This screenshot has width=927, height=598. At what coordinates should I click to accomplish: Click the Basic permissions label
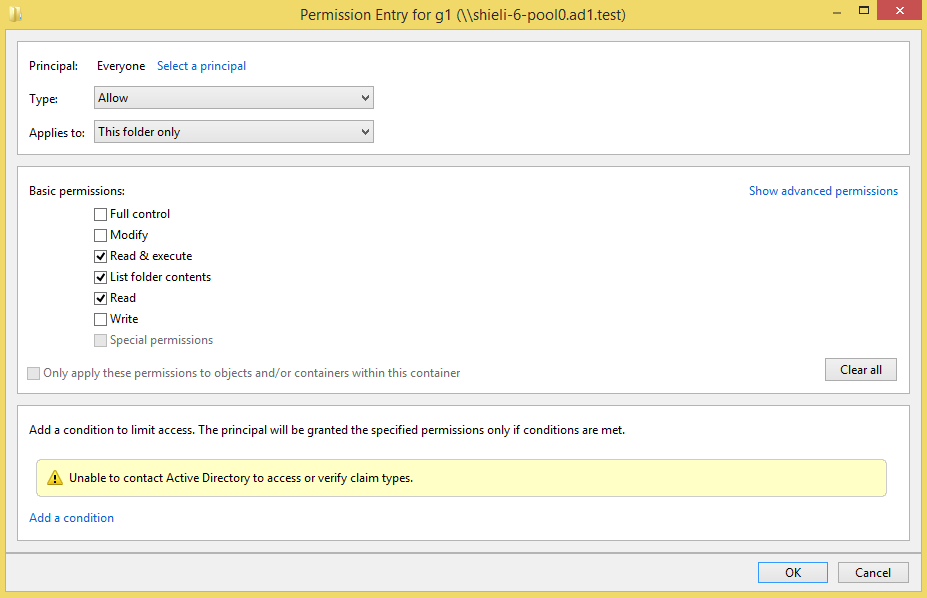pyautogui.click(x=77, y=191)
